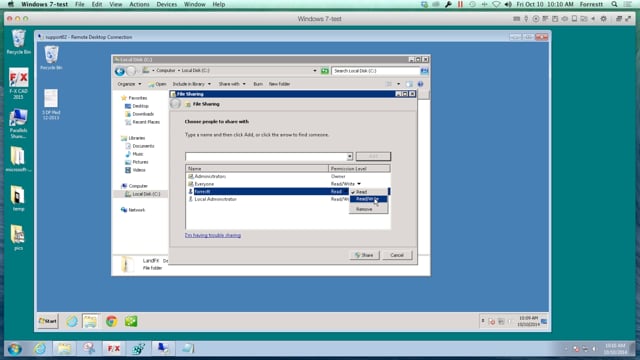Click the F/X icon in the Windows taskbar

pos(113,349)
